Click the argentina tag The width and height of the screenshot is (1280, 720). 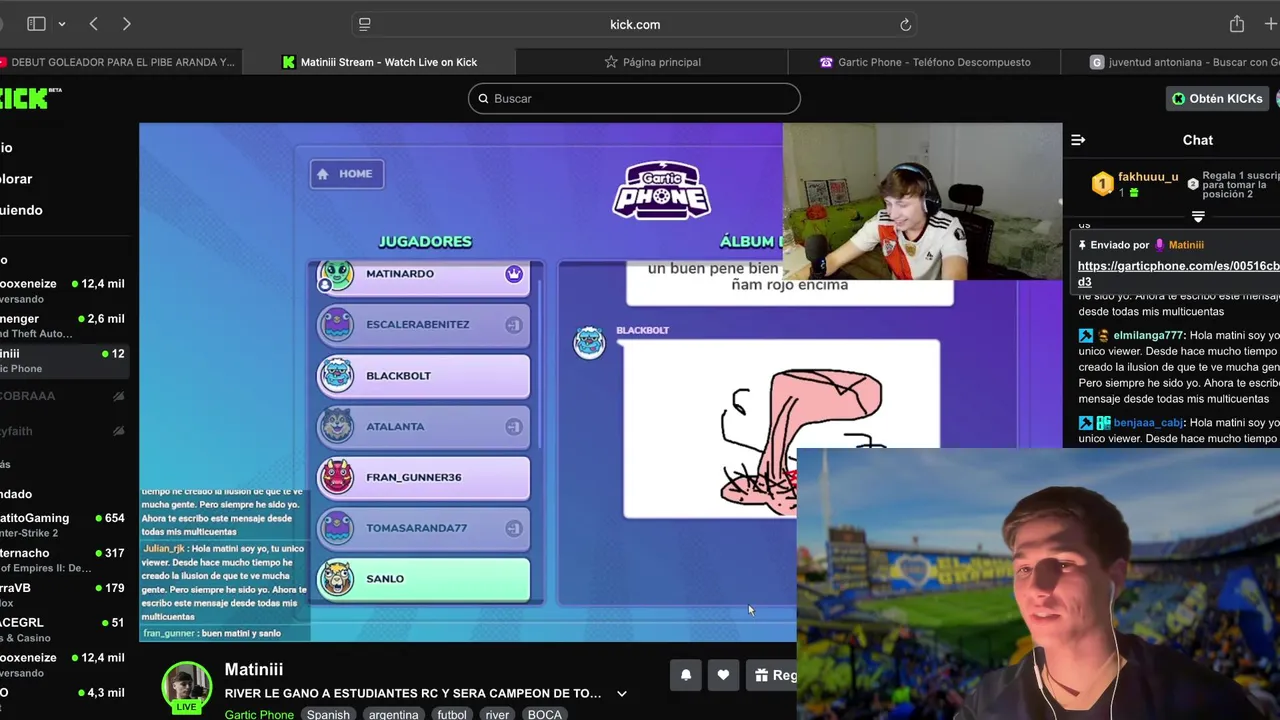(394, 714)
